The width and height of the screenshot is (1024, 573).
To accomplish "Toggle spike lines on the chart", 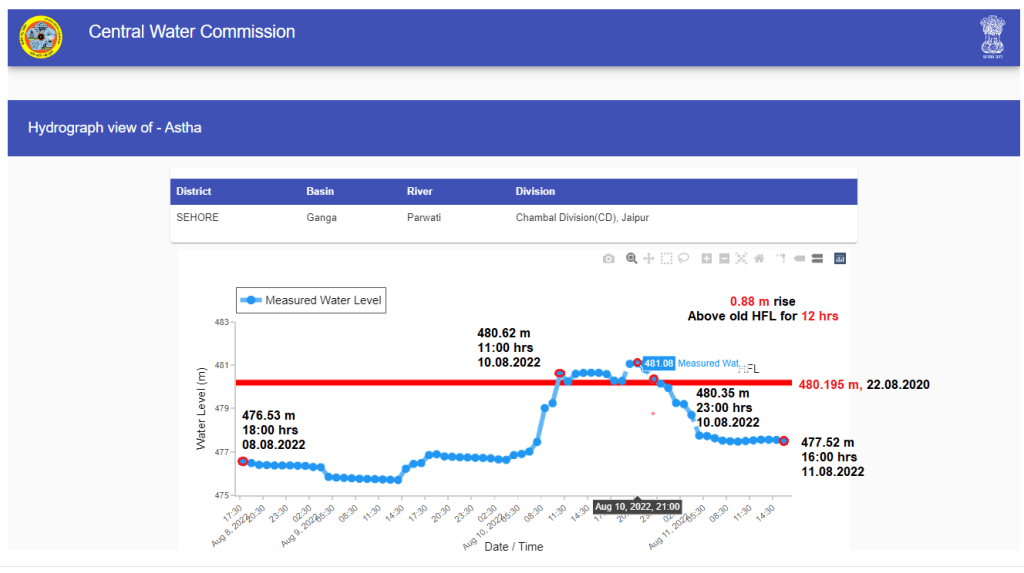I will (x=781, y=258).
